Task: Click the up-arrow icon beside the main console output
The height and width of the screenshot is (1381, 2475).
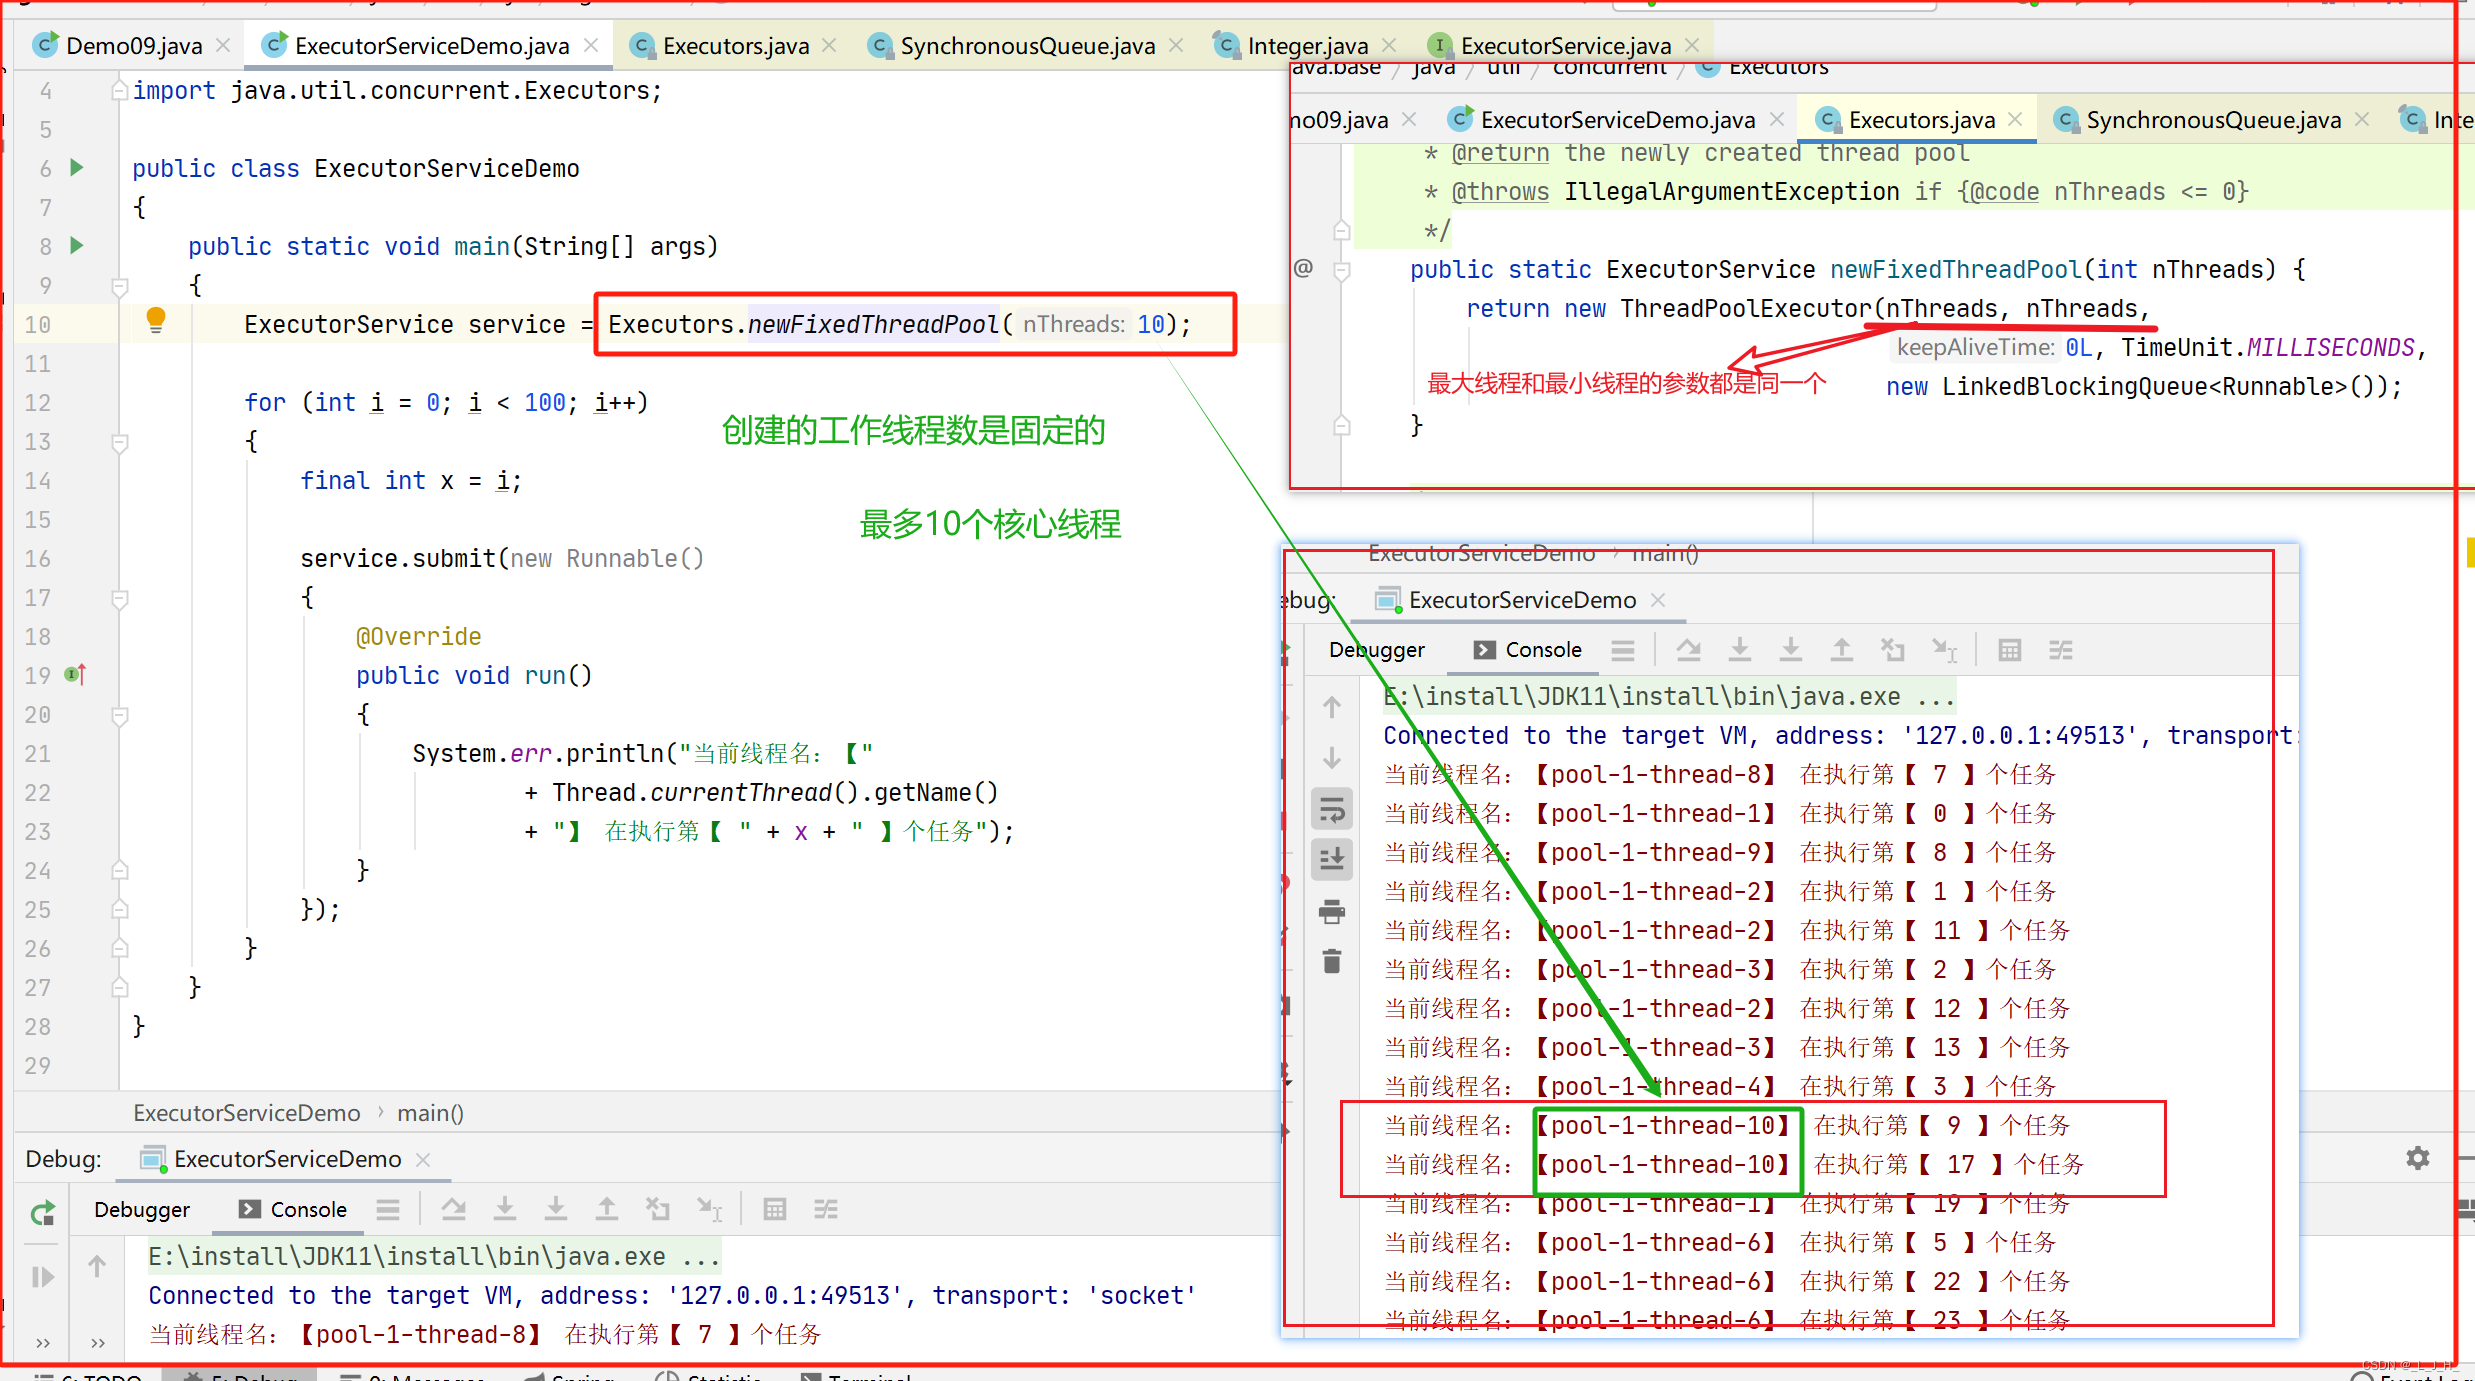Action: tap(97, 1266)
